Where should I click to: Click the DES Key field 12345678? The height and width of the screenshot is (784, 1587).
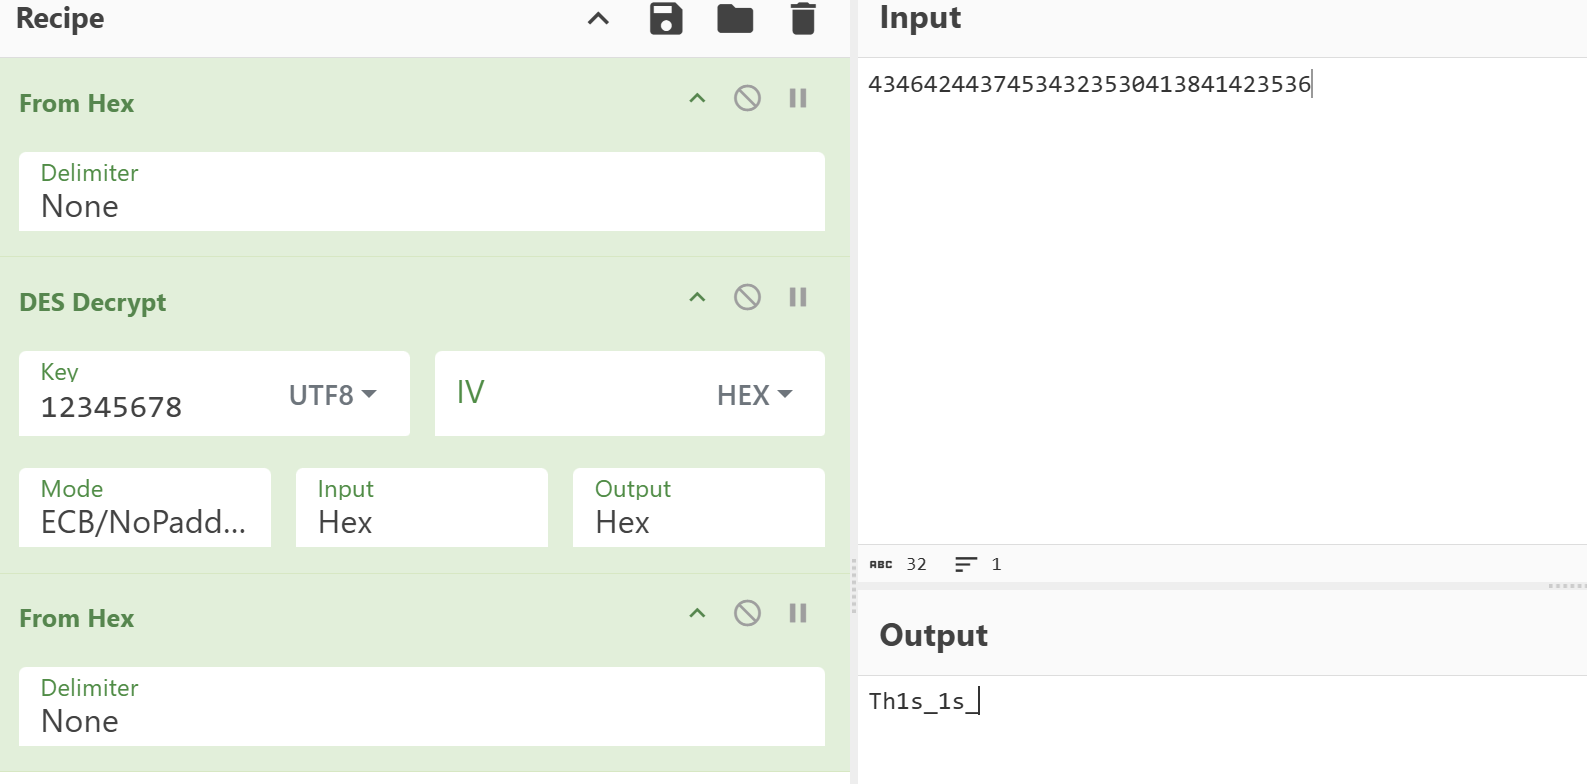150,406
